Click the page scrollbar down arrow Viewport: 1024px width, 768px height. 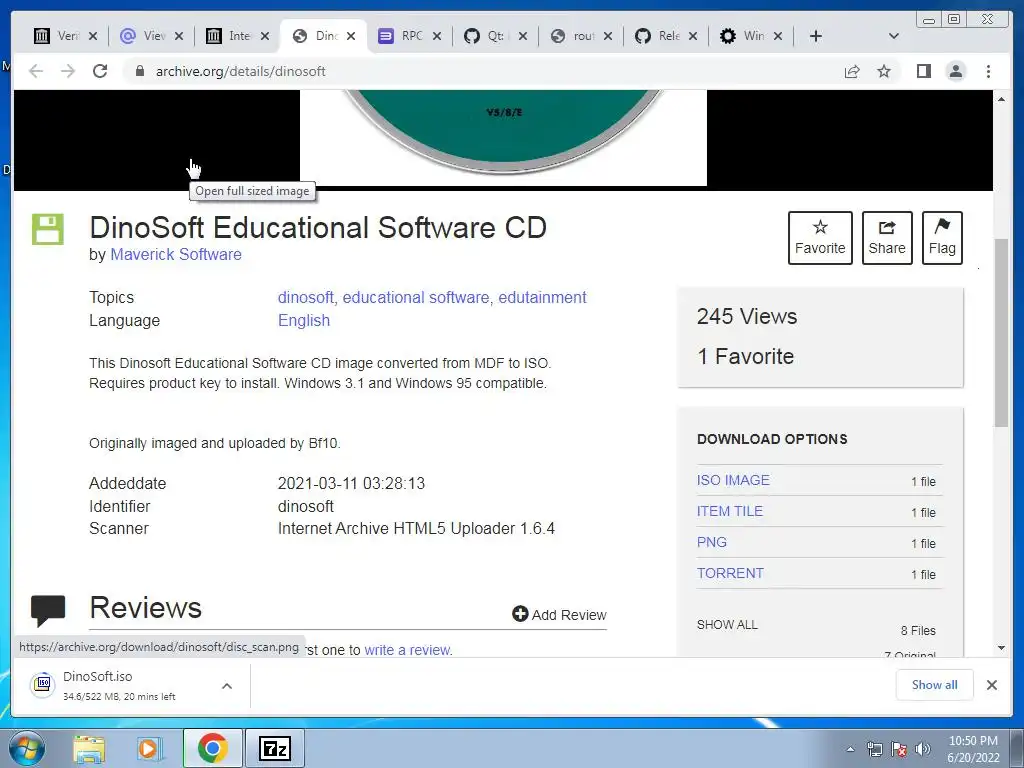tap(1001, 648)
